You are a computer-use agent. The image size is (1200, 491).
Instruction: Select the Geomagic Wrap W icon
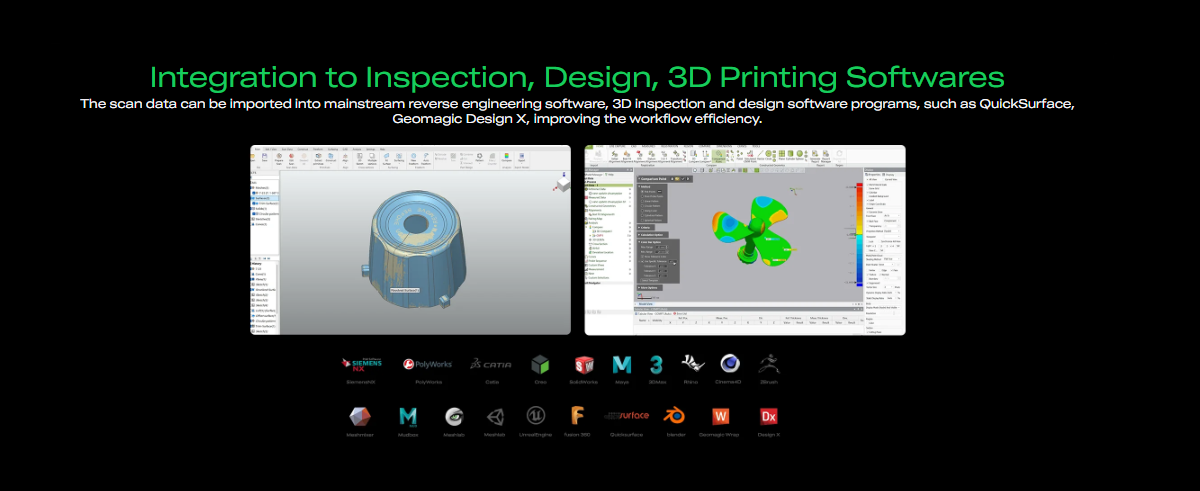click(x=720, y=416)
